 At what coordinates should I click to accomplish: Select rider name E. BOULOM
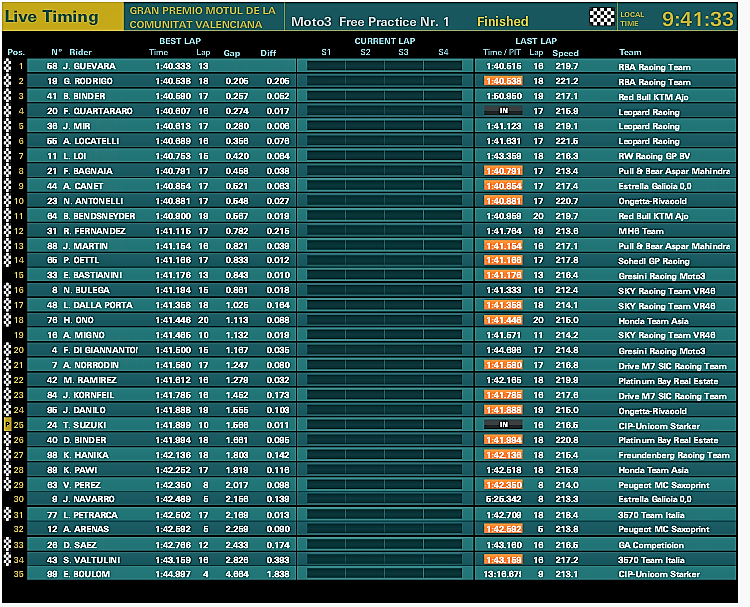pos(87,574)
